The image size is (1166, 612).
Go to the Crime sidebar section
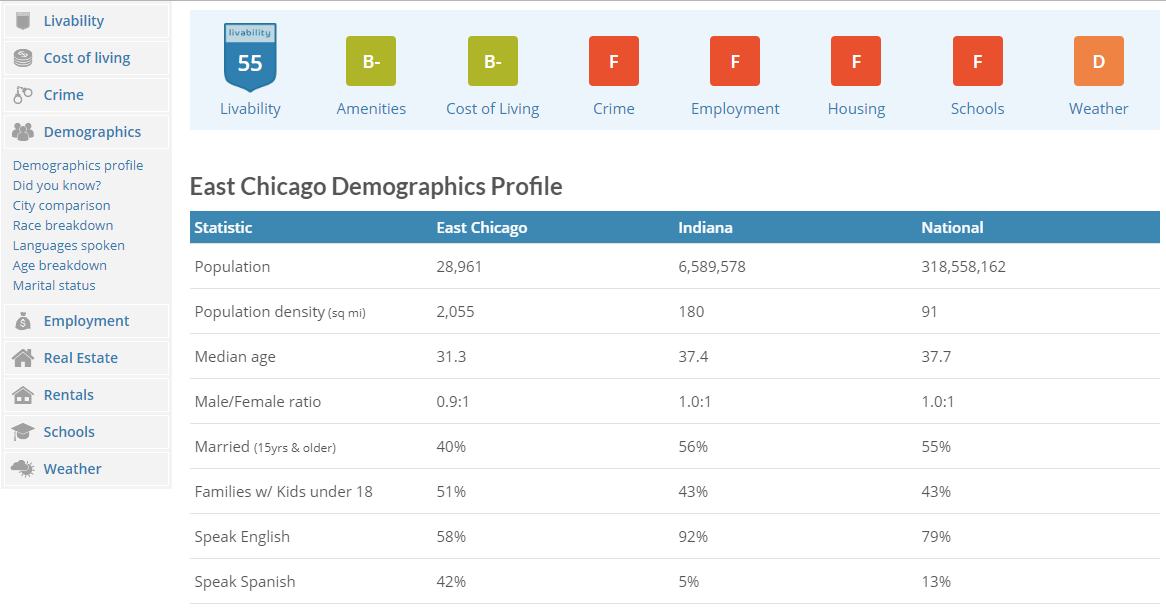click(86, 94)
